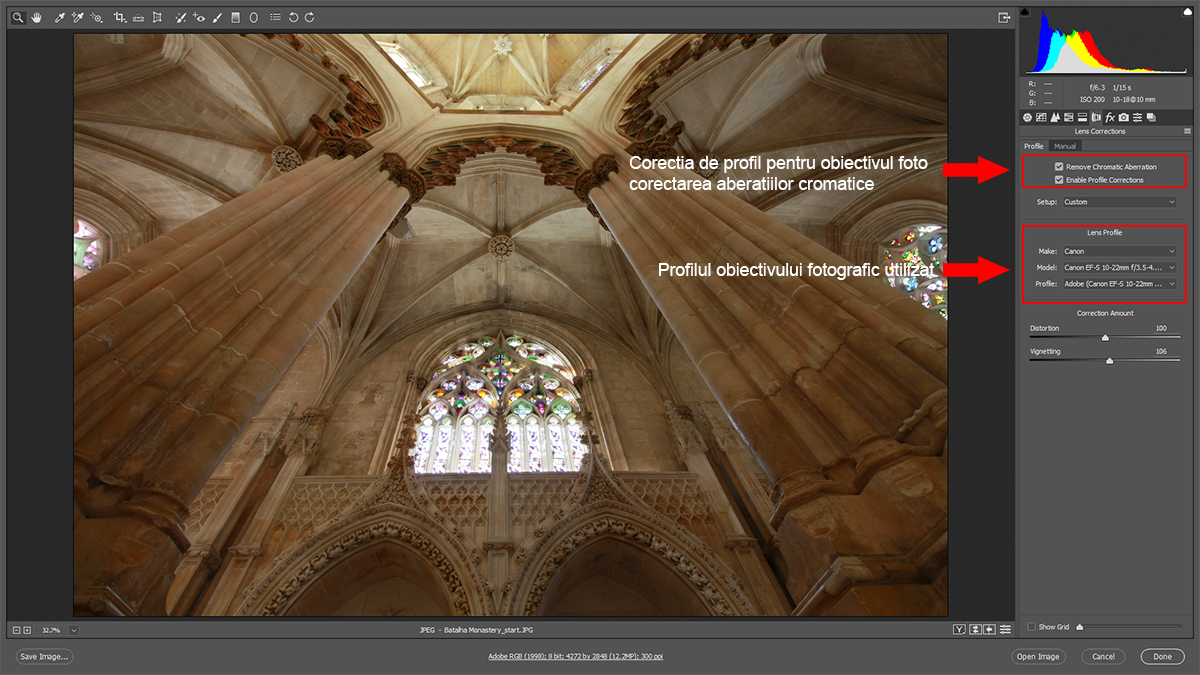Open the Setup dropdown set to Custom
The image size is (1200, 675).
click(x=1119, y=202)
